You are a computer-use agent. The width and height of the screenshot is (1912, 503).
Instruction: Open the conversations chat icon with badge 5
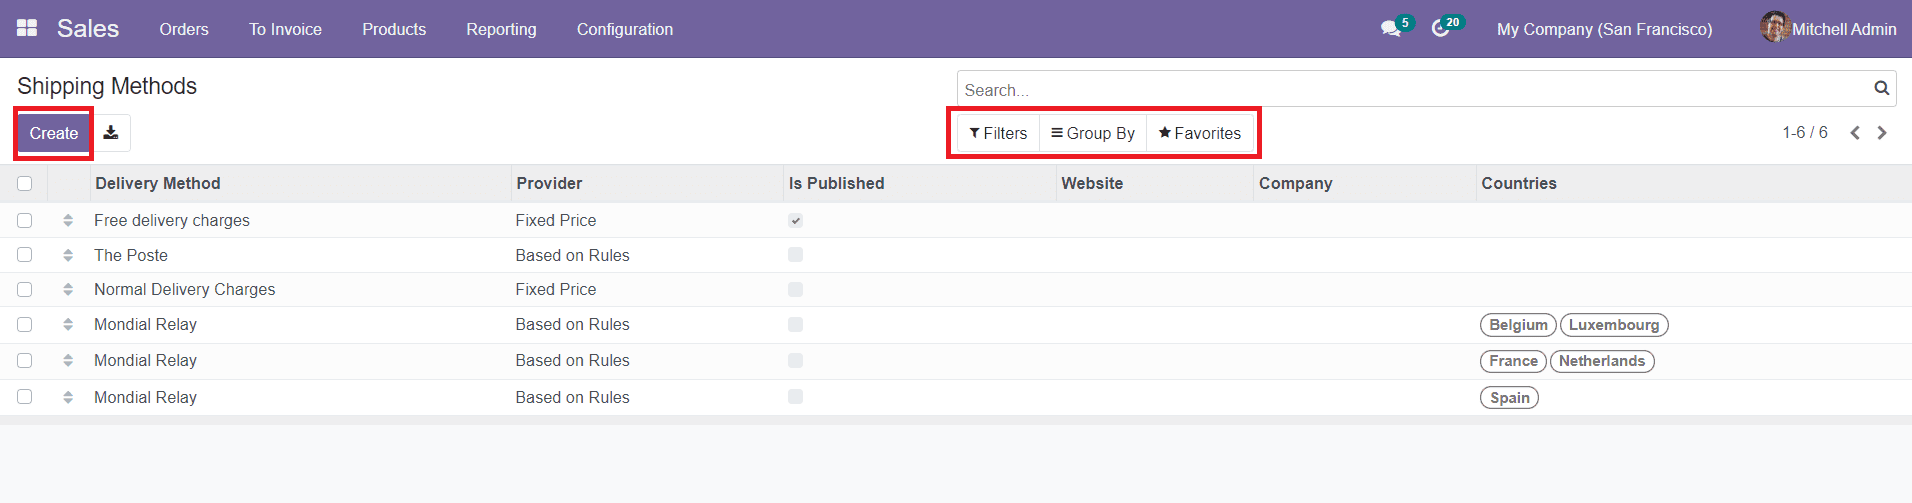click(1391, 29)
